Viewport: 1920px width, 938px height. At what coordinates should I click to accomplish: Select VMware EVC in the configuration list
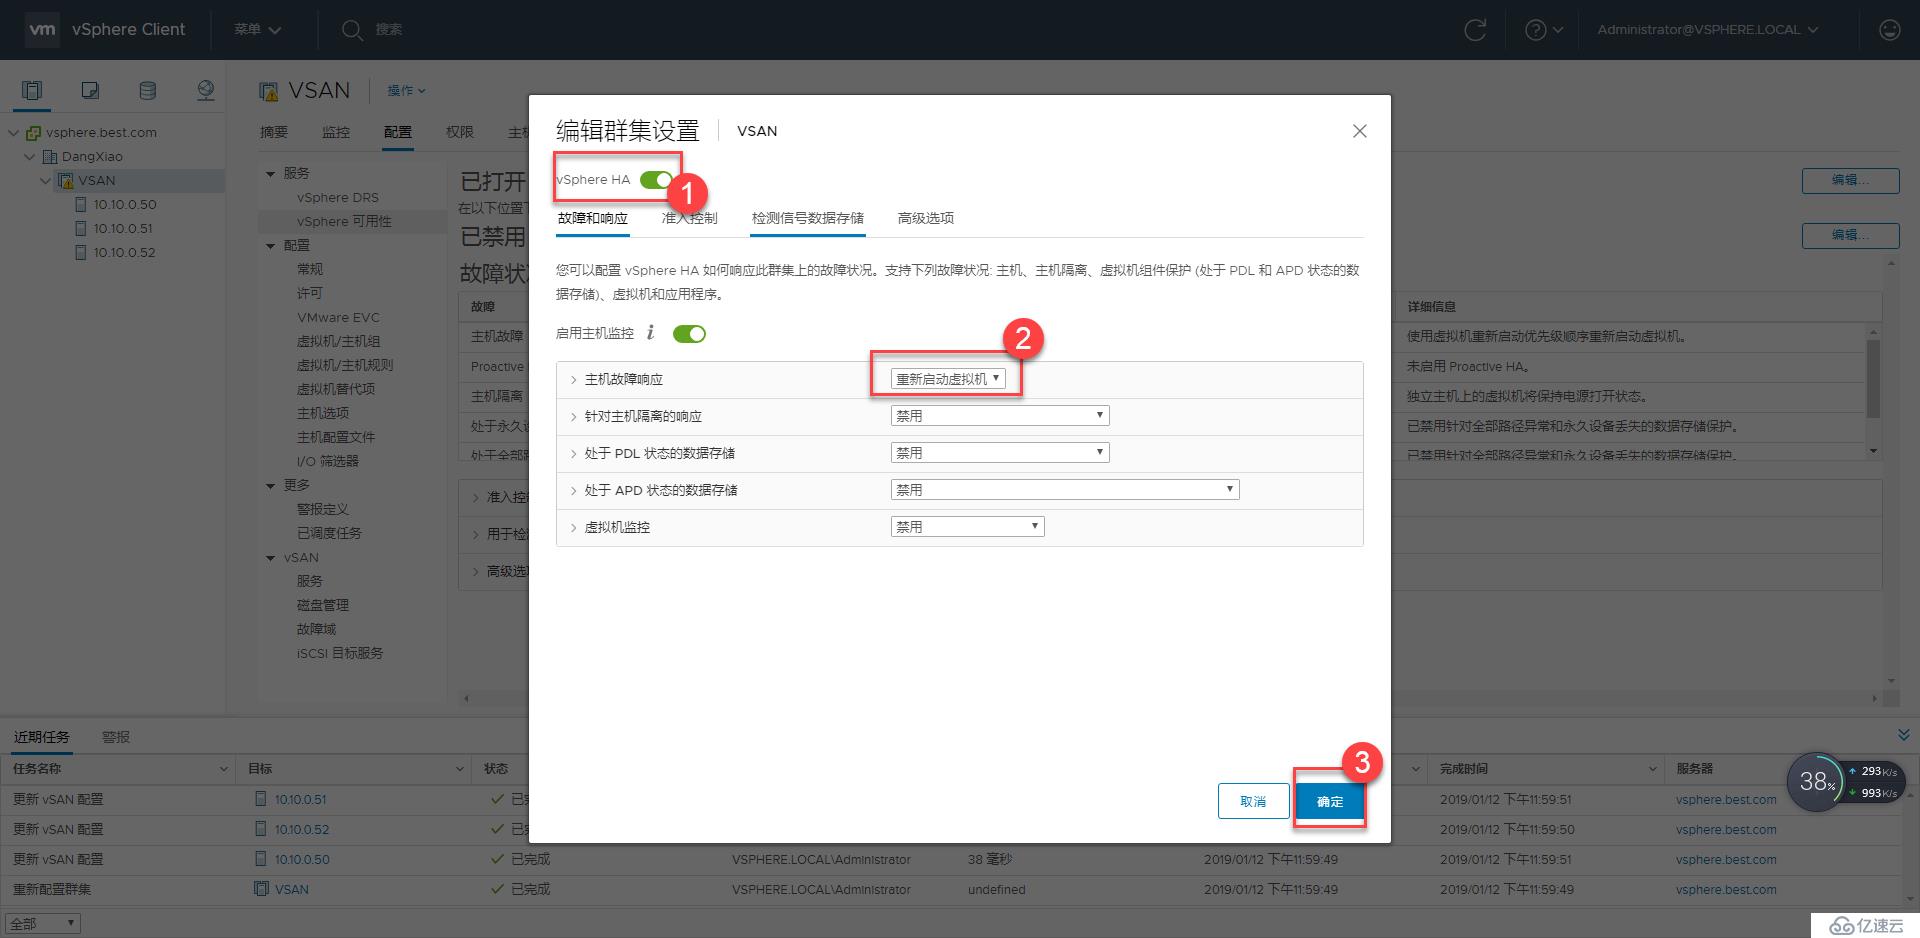tap(338, 317)
